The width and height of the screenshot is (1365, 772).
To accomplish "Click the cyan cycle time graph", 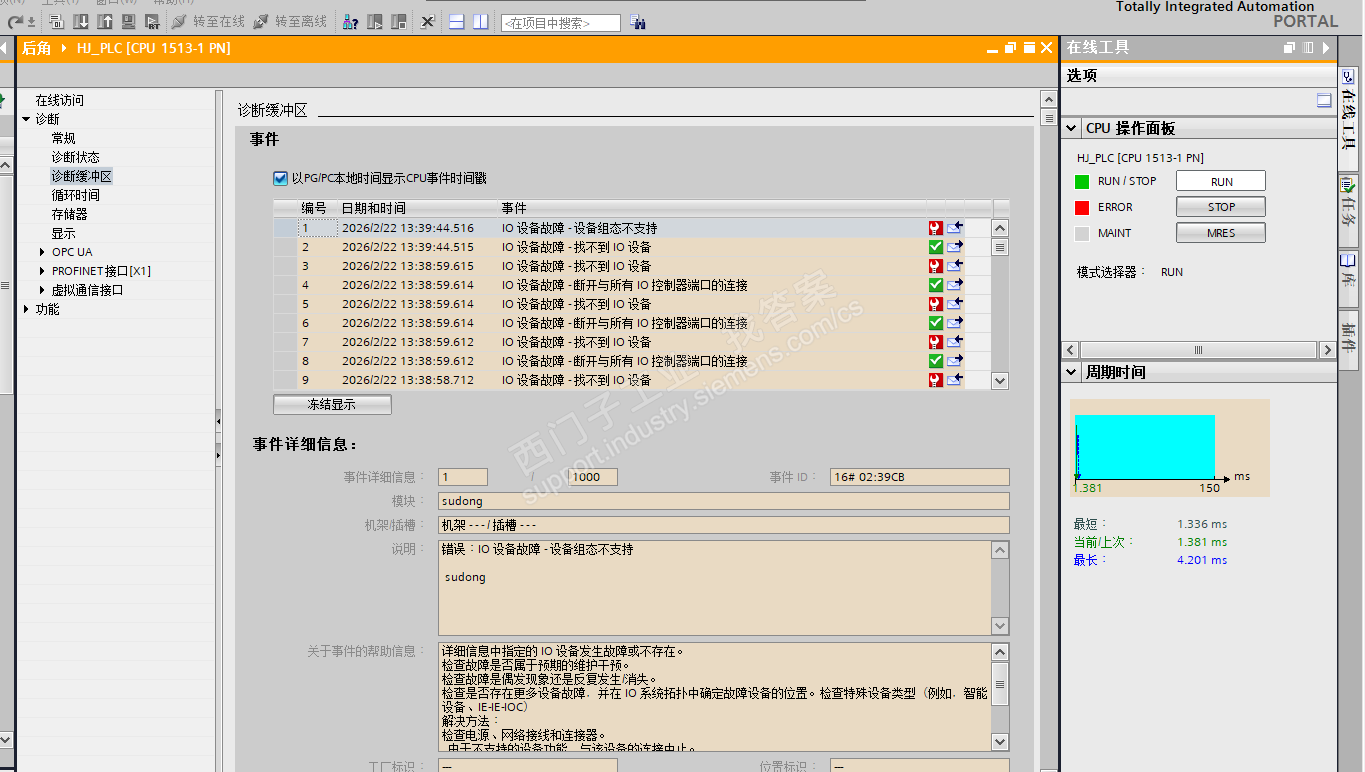I will (1146, 447).
